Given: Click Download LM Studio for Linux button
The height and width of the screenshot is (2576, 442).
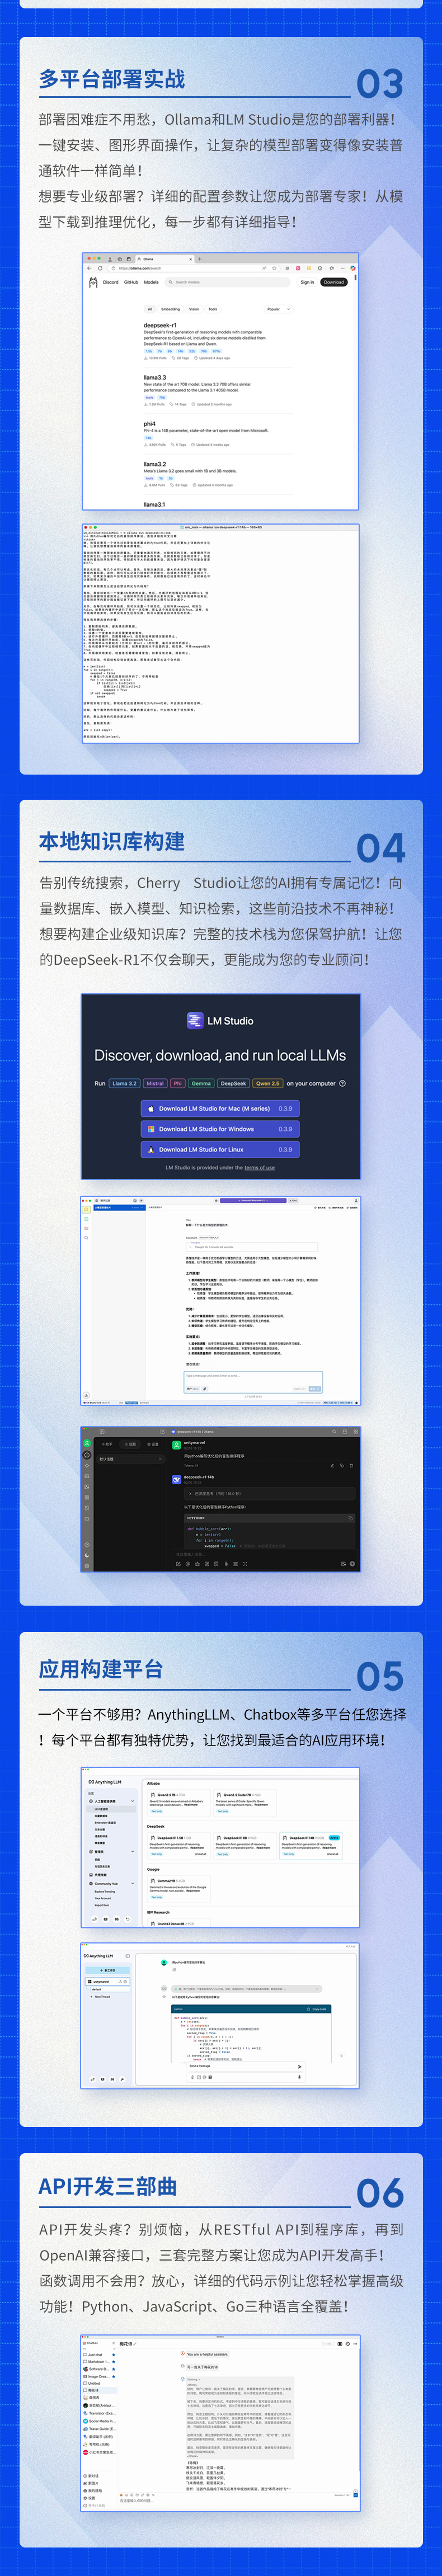Looking at the screenshot, I should click(220, 1150).
